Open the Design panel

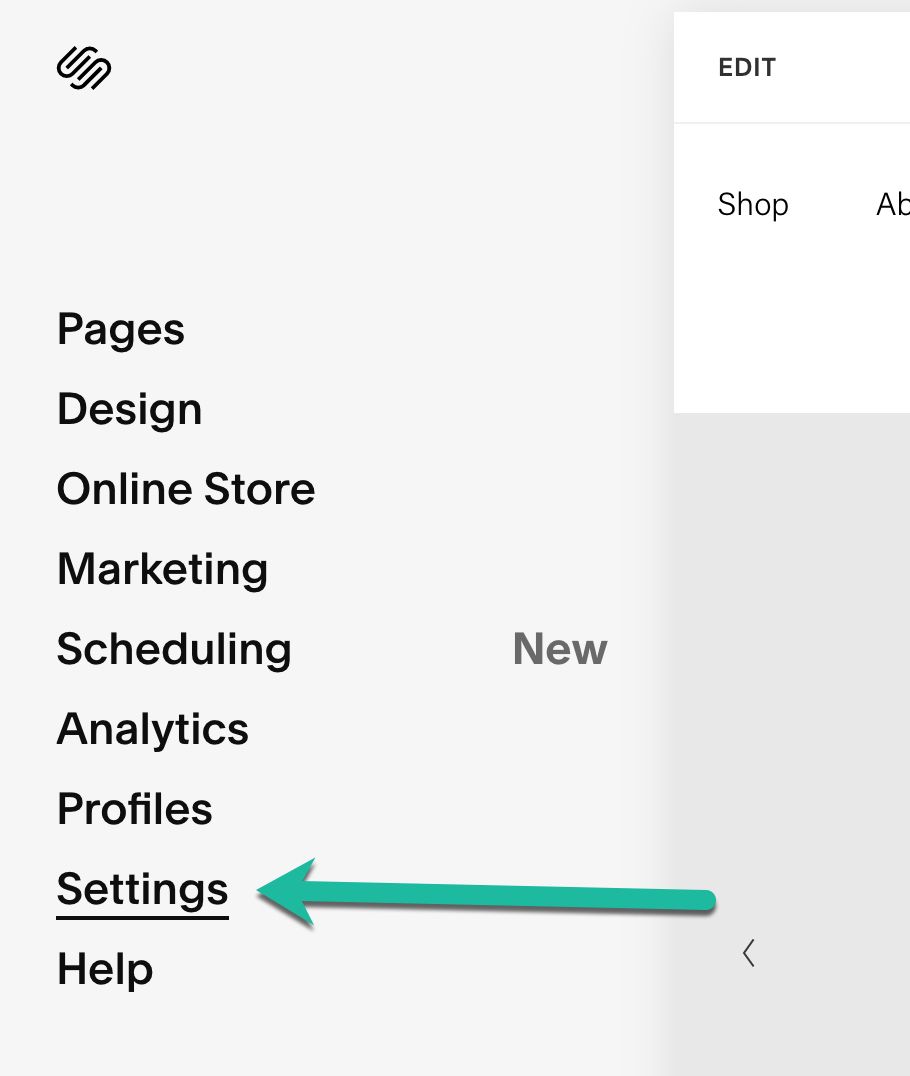click(130, 408)
